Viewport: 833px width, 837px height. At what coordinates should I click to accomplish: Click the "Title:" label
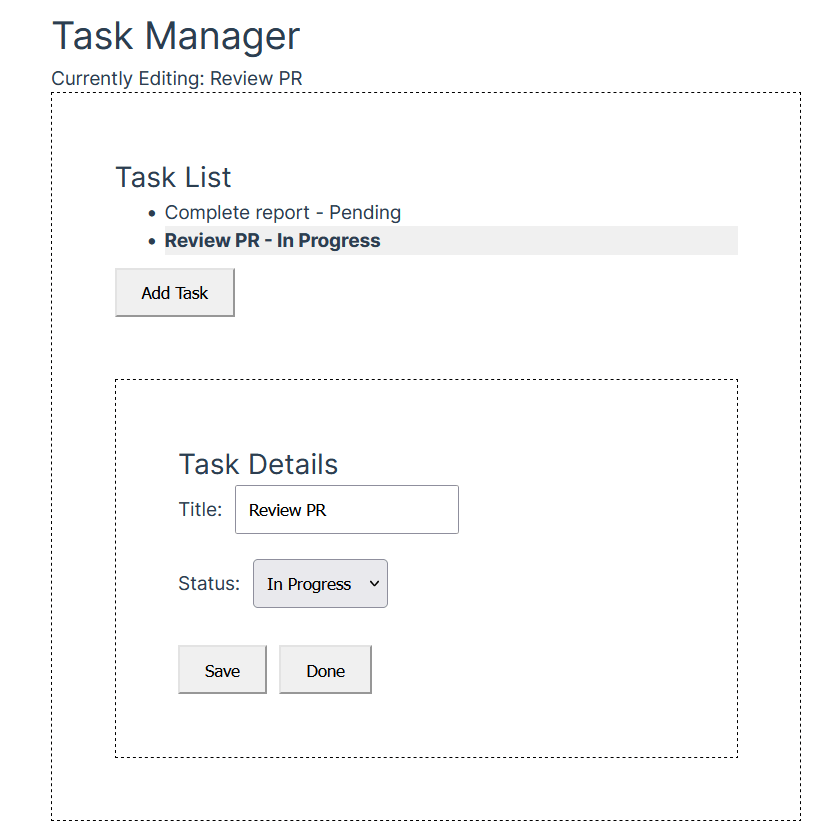click(x=200, y=510)
